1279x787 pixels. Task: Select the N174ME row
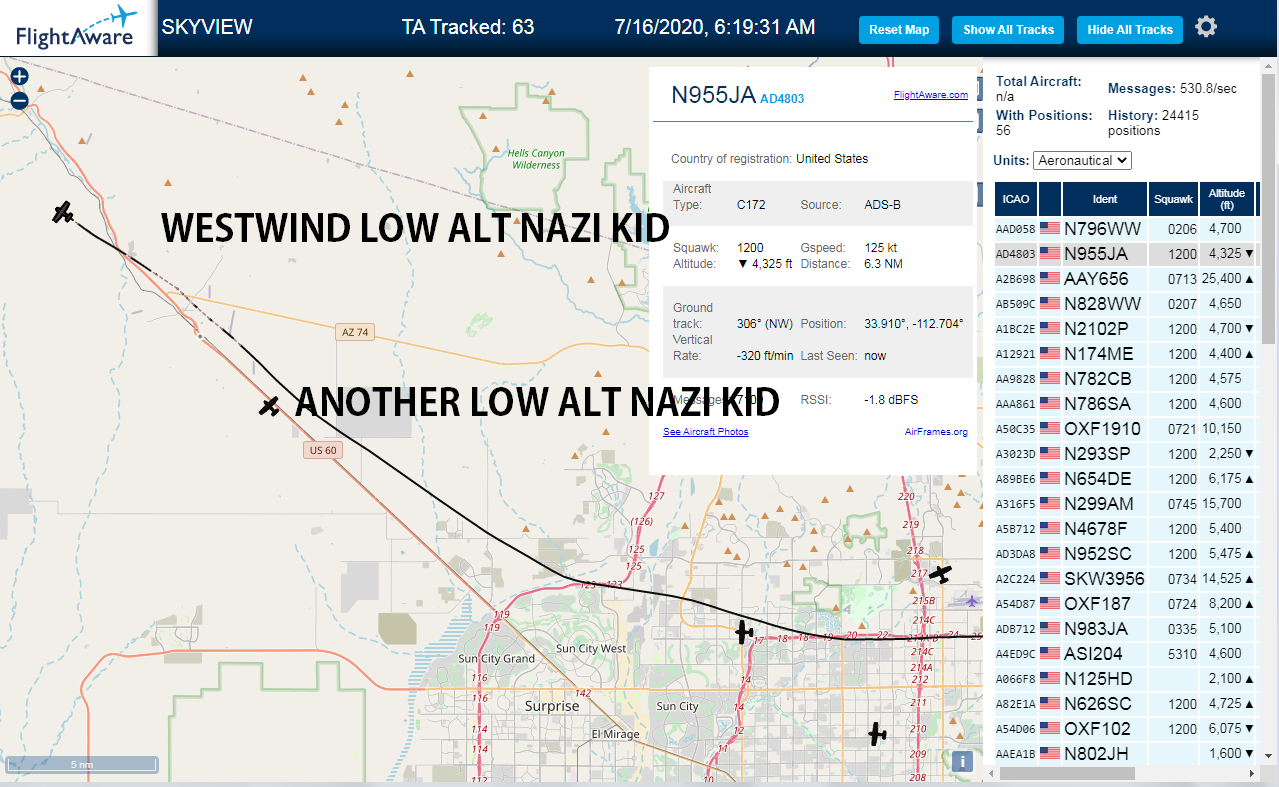pos(1125,354)
